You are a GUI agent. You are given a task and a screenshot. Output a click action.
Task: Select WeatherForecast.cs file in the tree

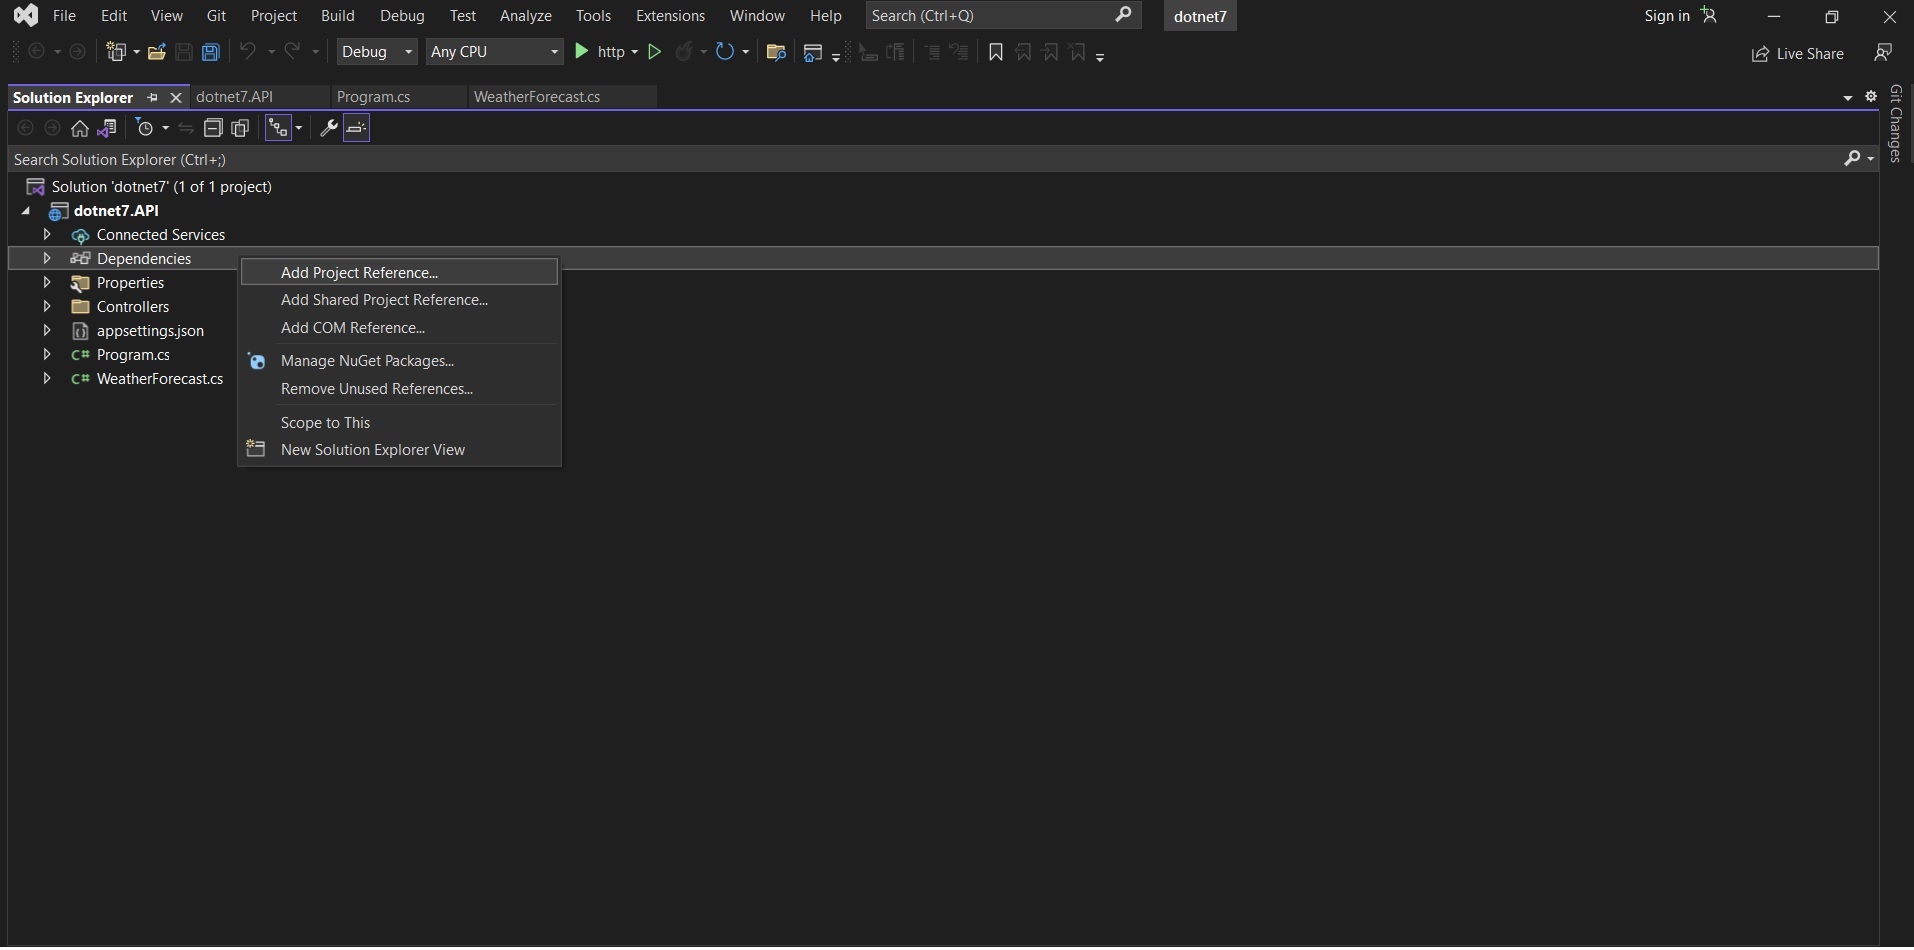[159, 379]
